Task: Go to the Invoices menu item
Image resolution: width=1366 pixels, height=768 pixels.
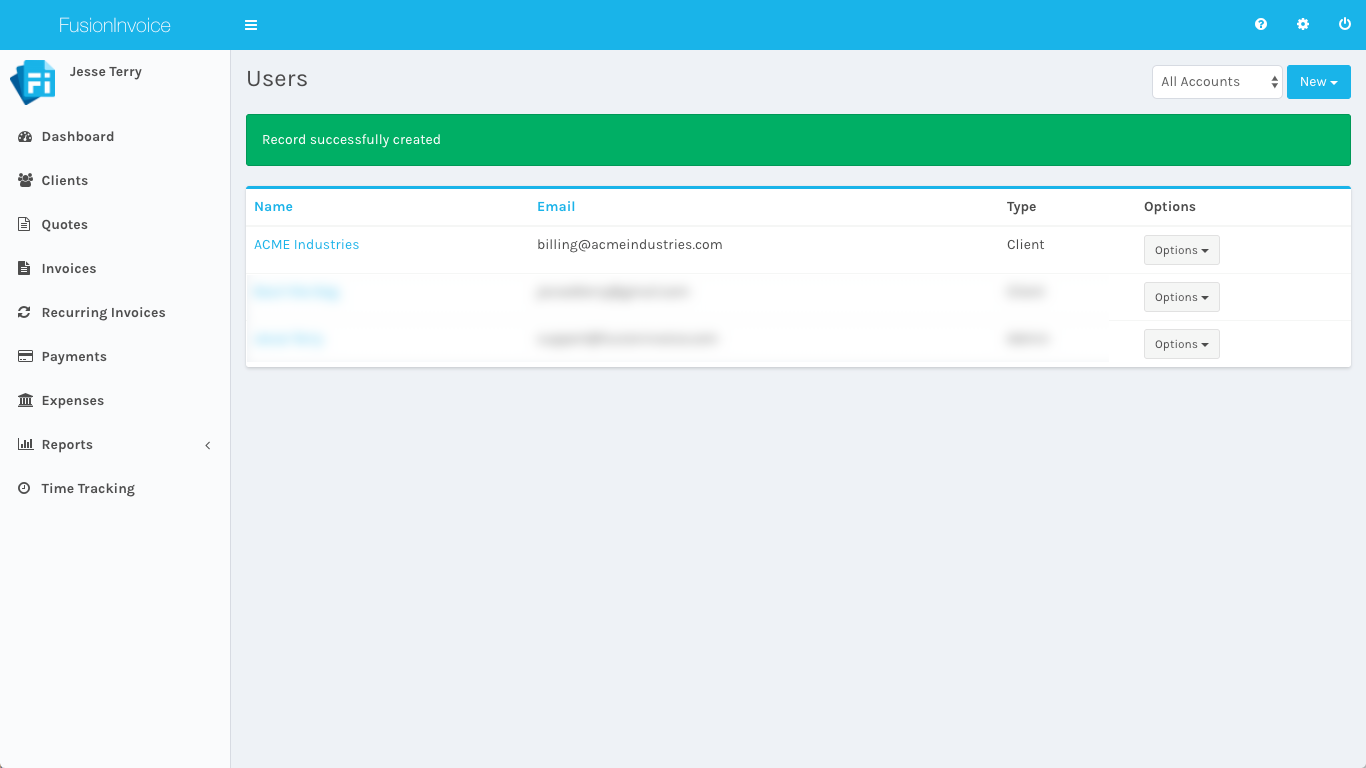Action: coord(69,269)
